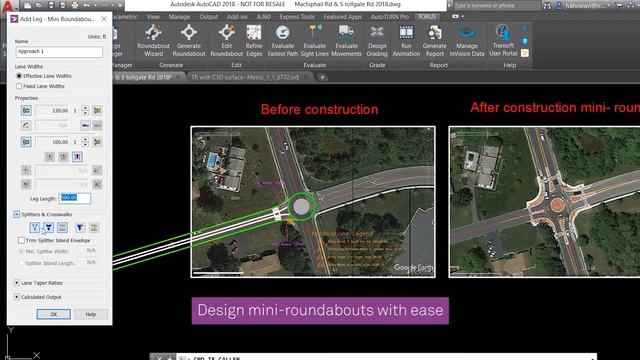Image resolution: width=640 pixels, height=360 pixels.
Task: Click the Before construction aerial image
Action: tap(313, 202)
